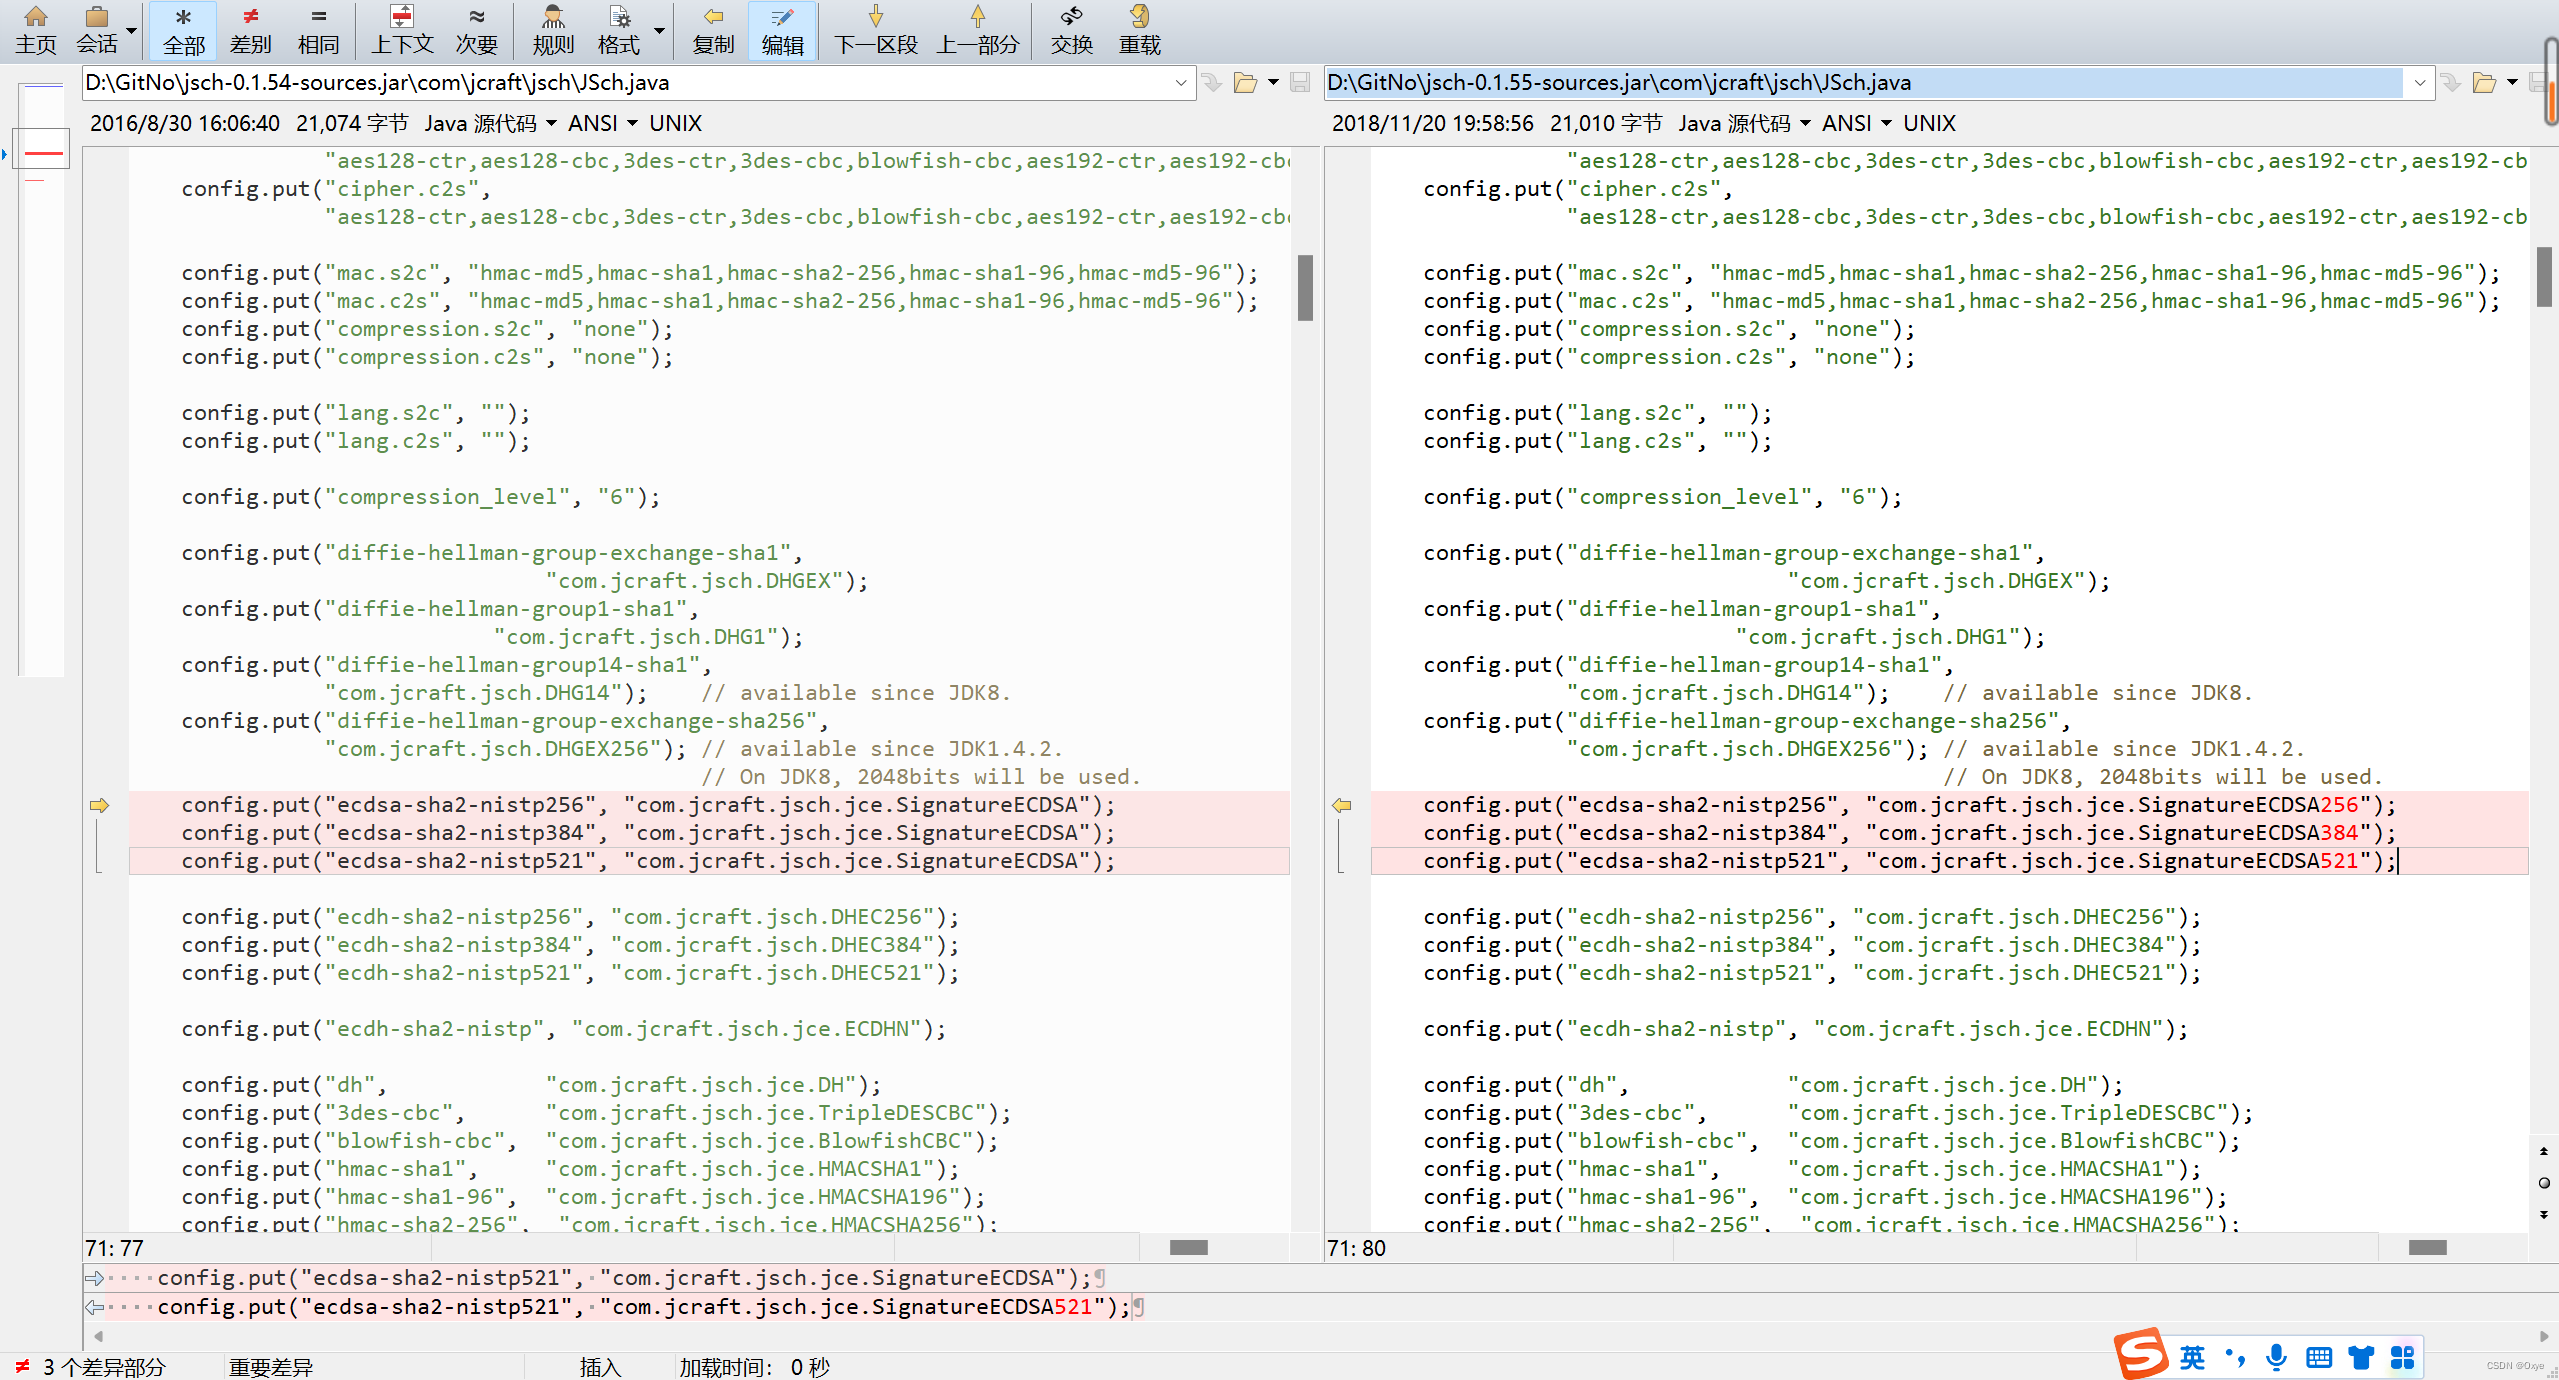
Task: Expand the left file path dropdown
Action: [x=1181, y=83]
